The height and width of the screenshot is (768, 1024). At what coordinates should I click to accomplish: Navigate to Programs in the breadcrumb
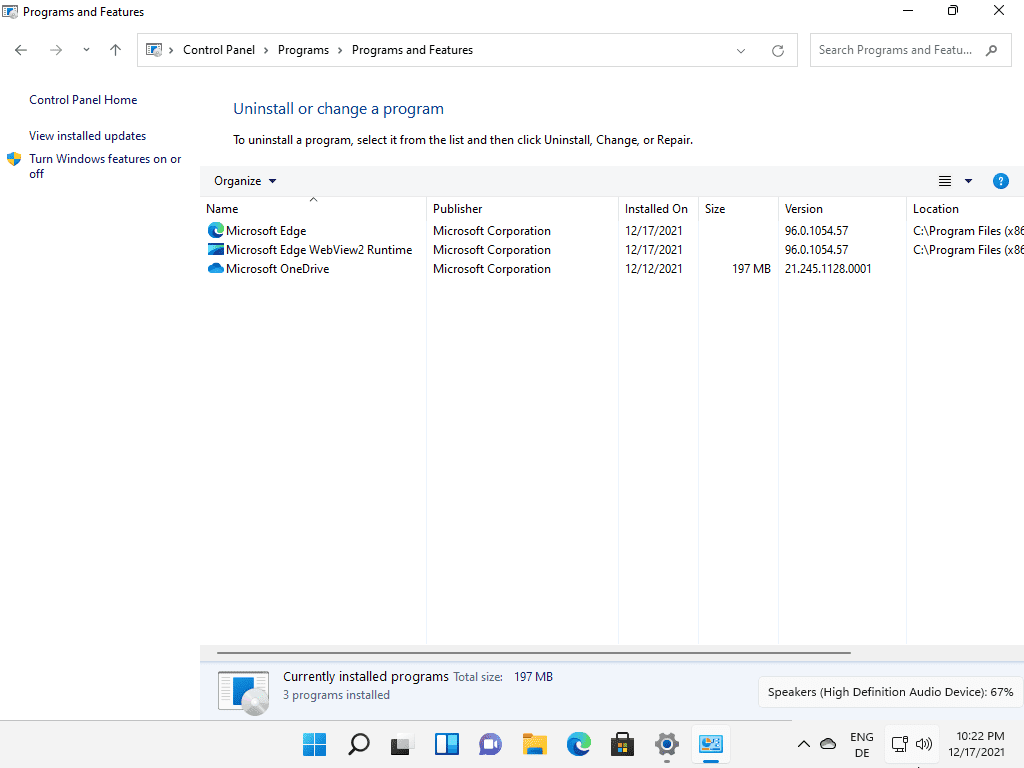(303, 49)
